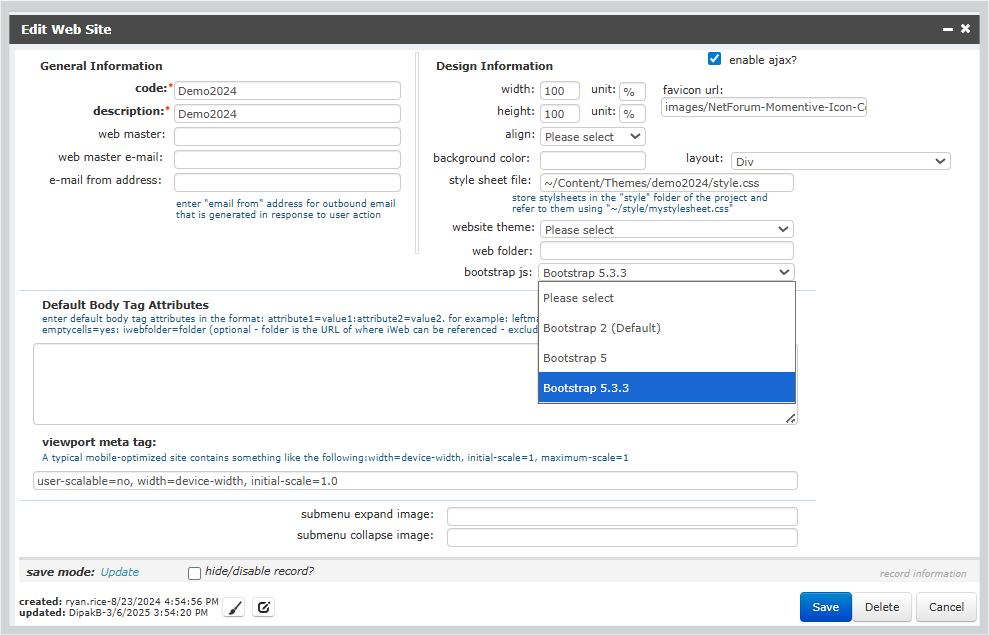This screenshot has width=989, height=635.
Task: Check the hide/disable record checkbox
Action: [x=194, y=573]
